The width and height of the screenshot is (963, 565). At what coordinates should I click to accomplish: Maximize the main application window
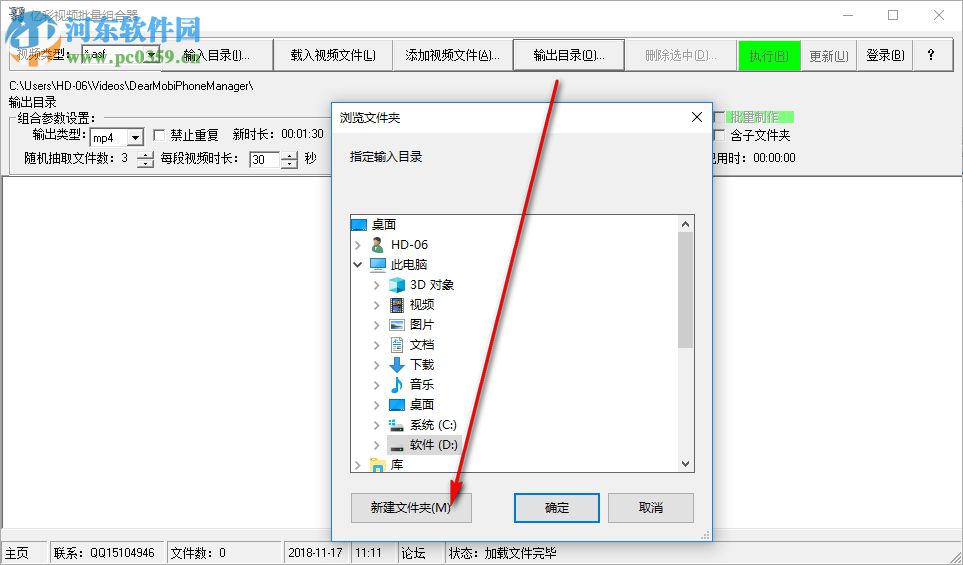pos(893,15)
